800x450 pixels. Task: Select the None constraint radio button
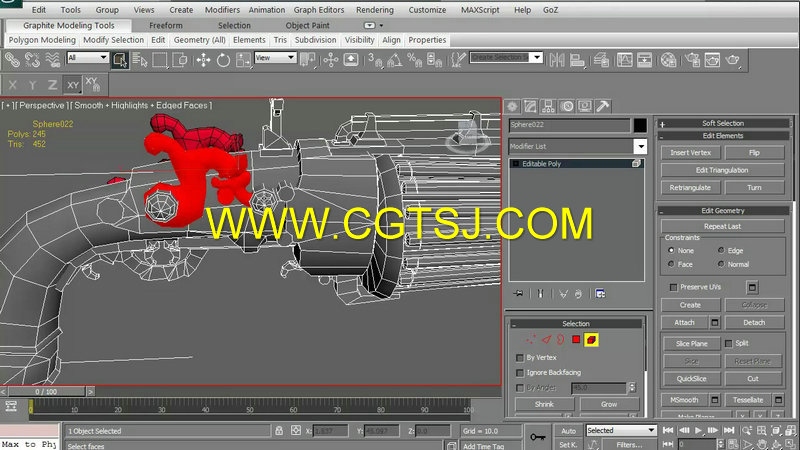coord(671,250)
